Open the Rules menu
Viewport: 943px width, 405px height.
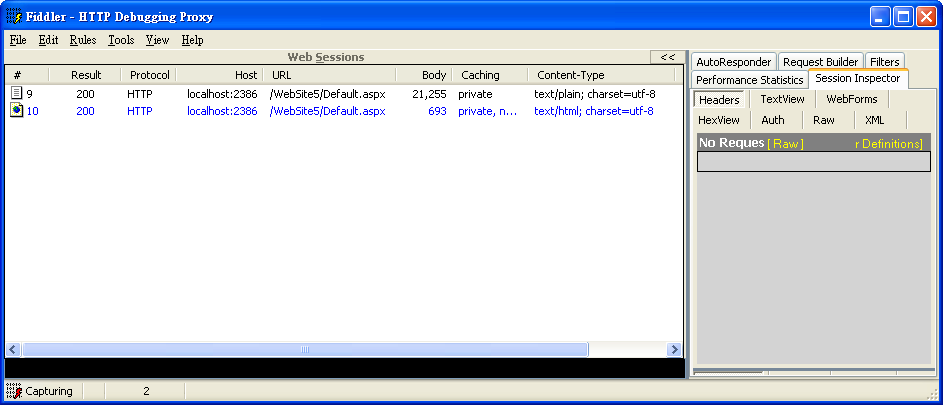point(82,40)
